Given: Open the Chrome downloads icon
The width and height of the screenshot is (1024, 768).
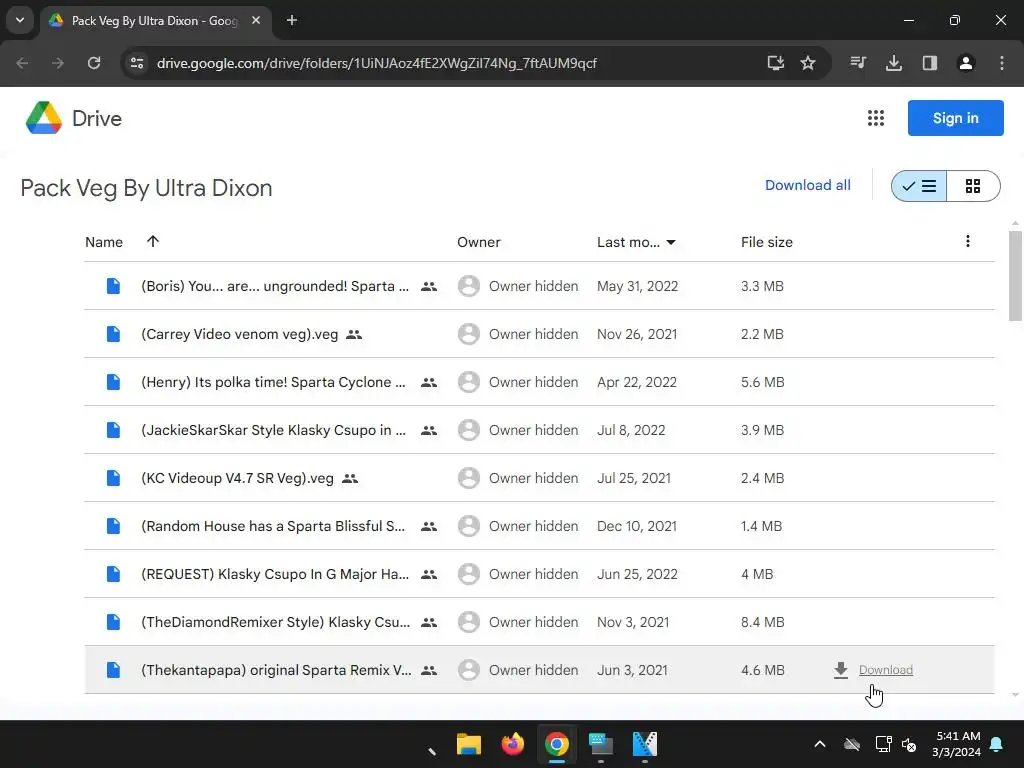Looking at the screenshot, I should point(894,63).
